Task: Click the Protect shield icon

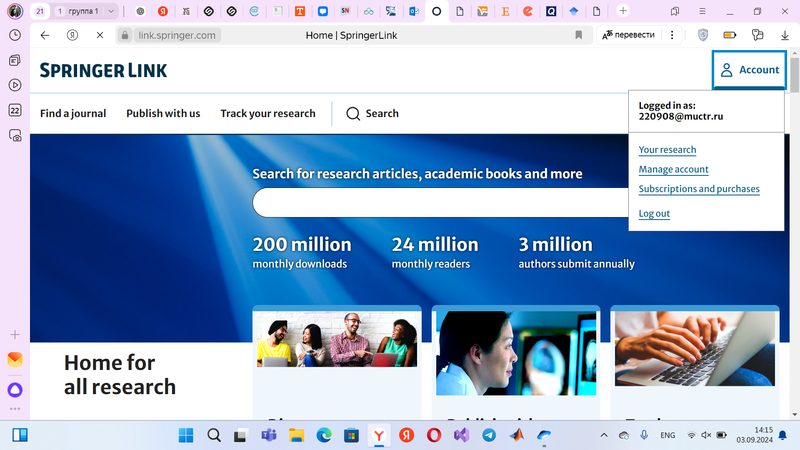Action: click(703, 35)
